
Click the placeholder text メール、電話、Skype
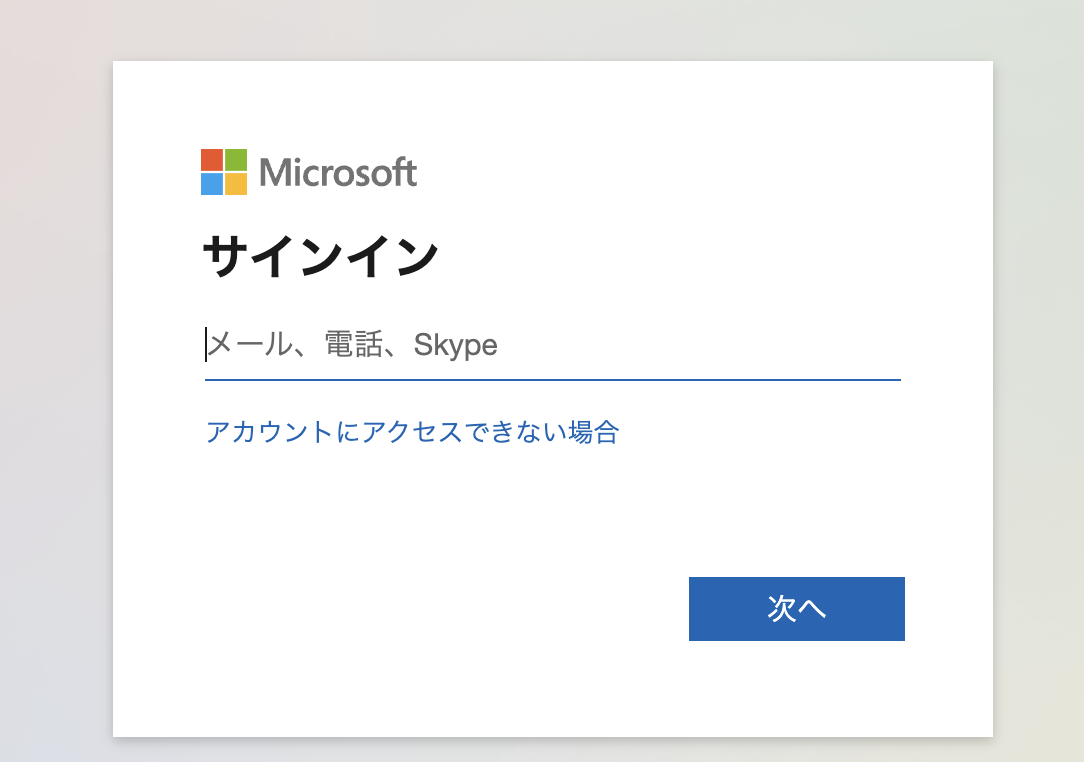[x=352, y=344]
